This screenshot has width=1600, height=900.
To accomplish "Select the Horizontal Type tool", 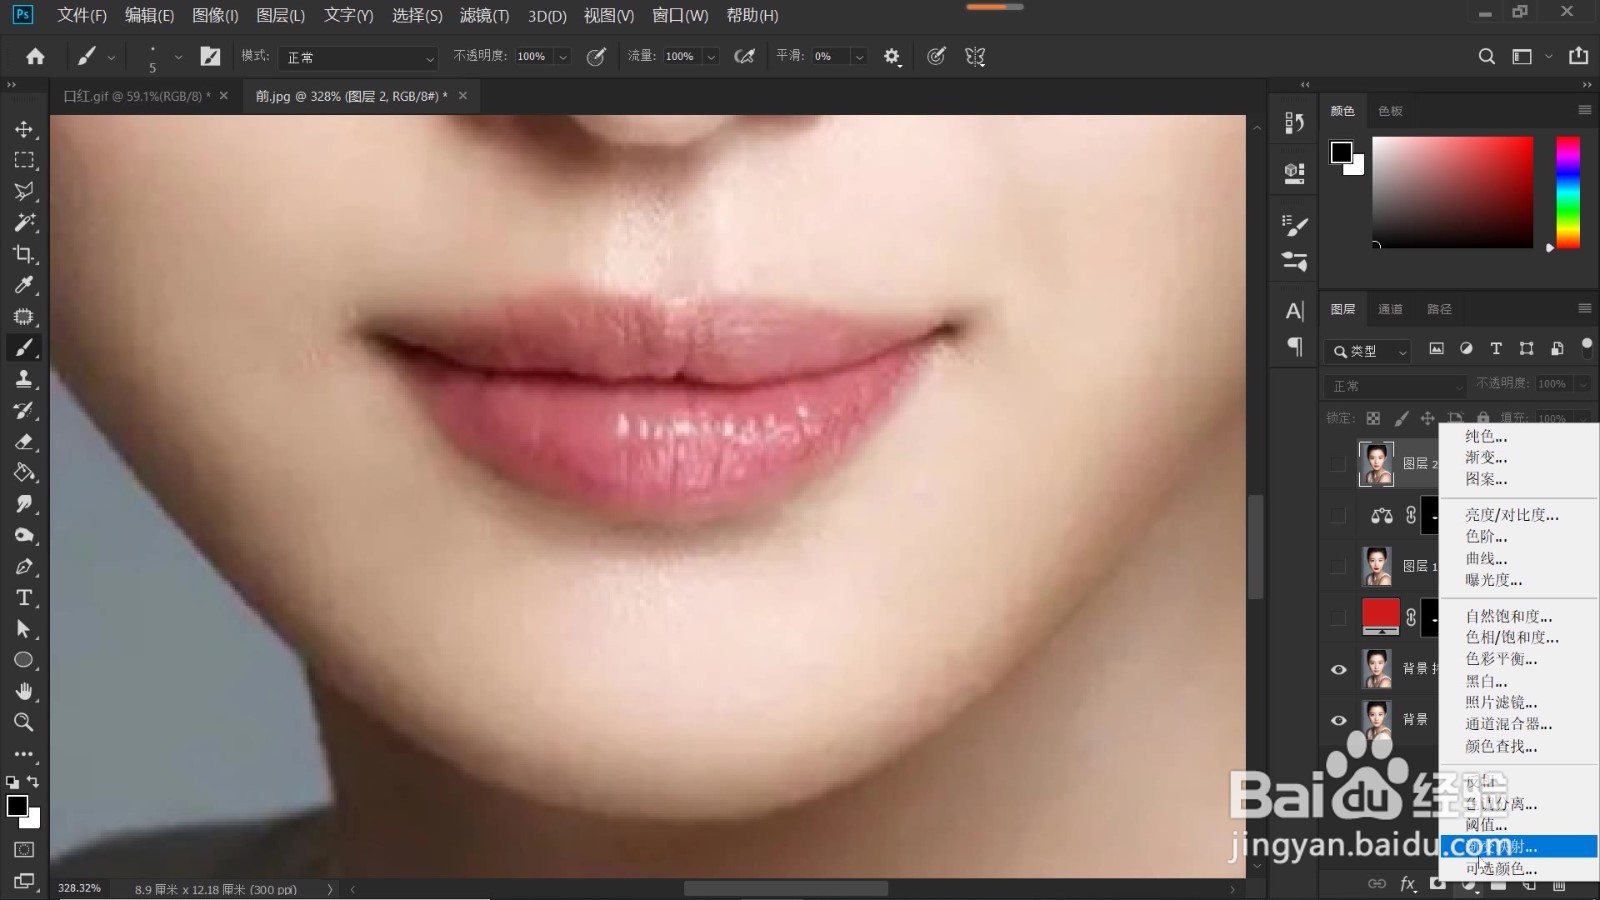I will pyautogui.click(x=24, y=598).
